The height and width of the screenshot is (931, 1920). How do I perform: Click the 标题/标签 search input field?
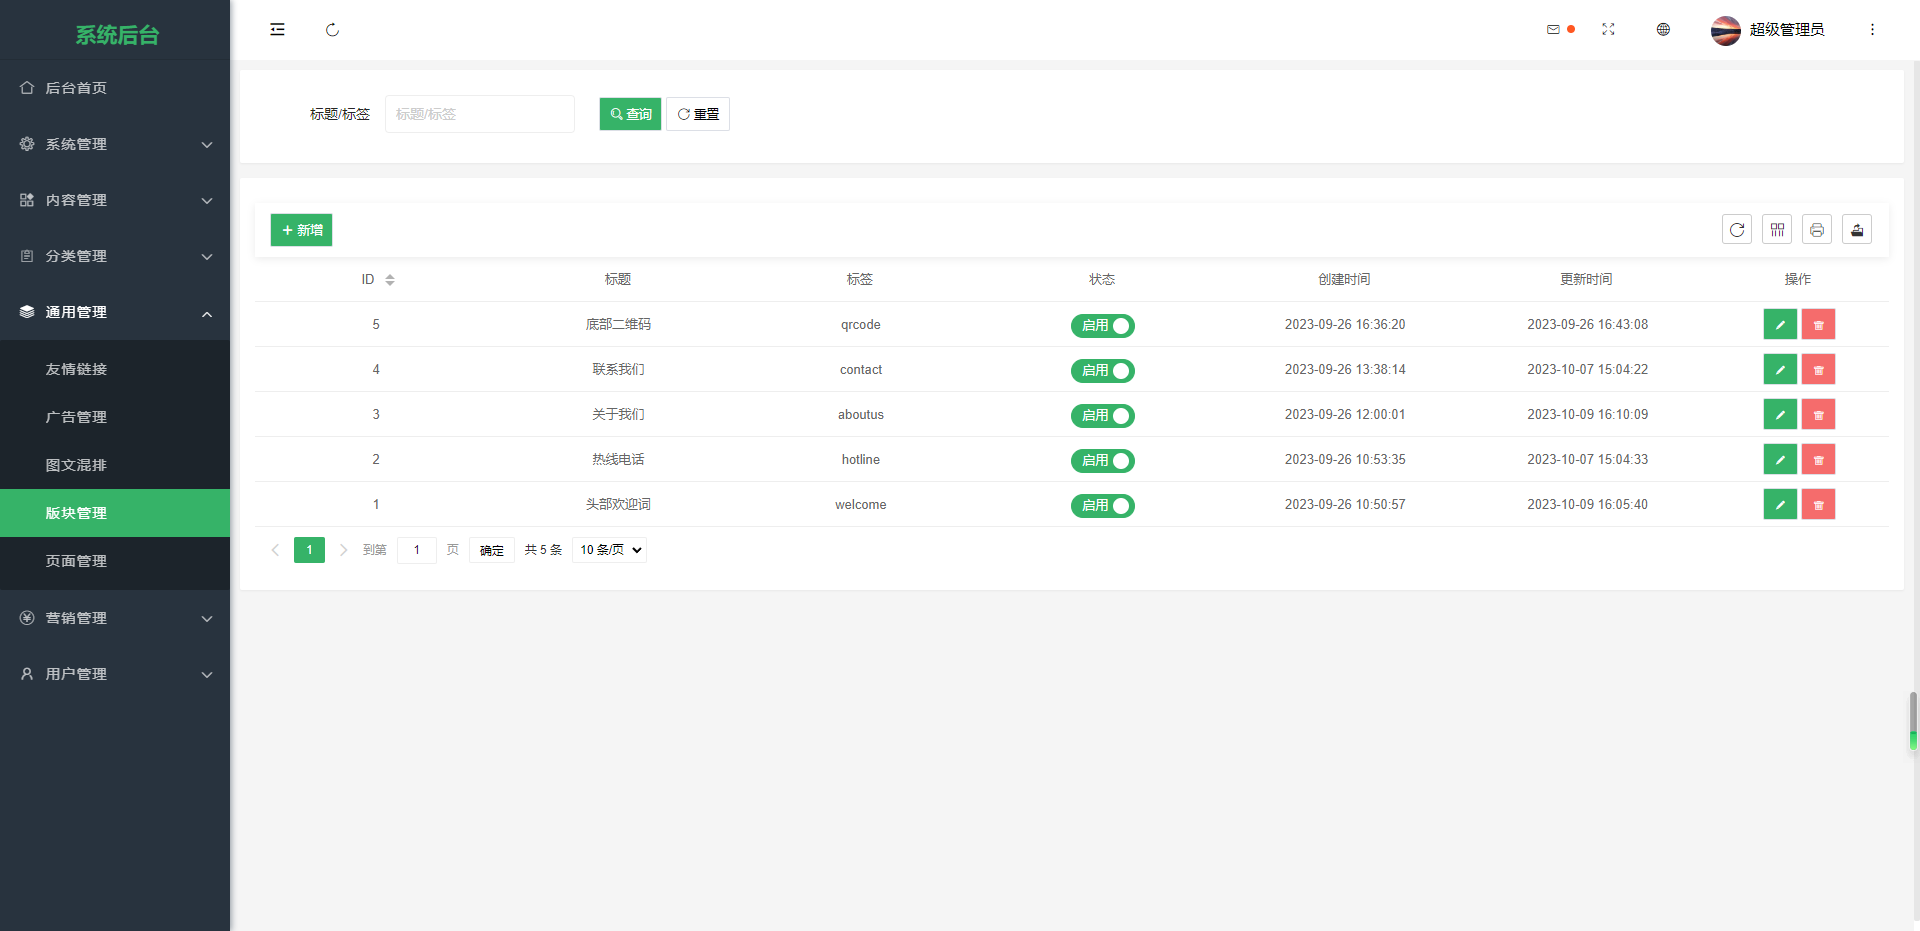pos(480,114)
